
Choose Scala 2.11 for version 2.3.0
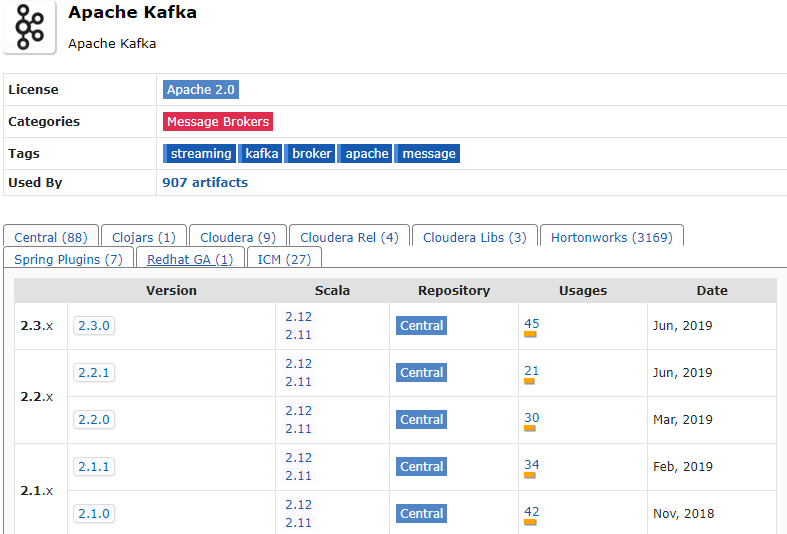coord(299,335)
